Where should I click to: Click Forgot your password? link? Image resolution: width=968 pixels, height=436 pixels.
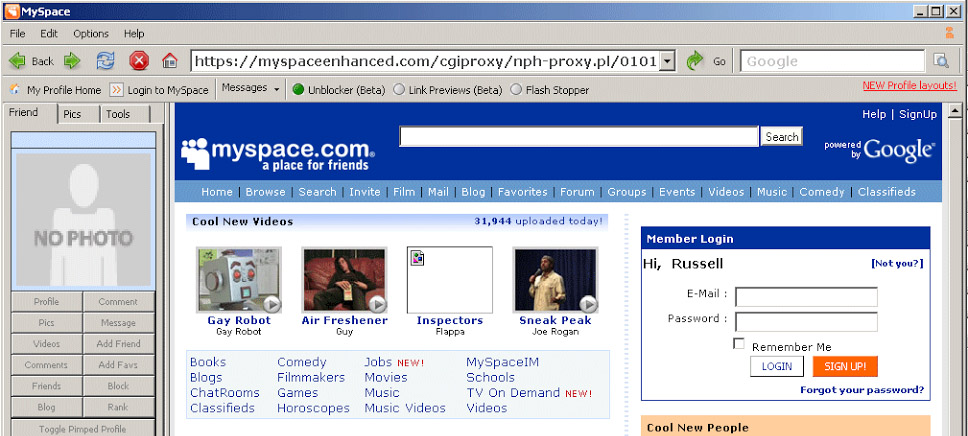coord(862,390)
